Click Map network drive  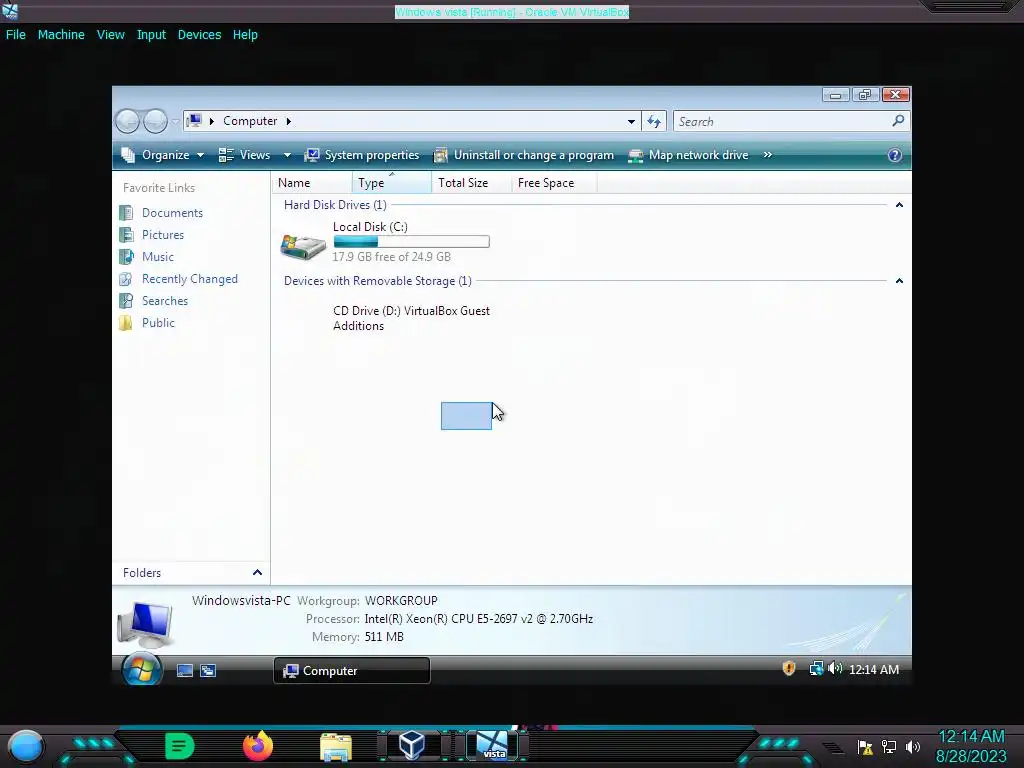(x=688, y=155)
